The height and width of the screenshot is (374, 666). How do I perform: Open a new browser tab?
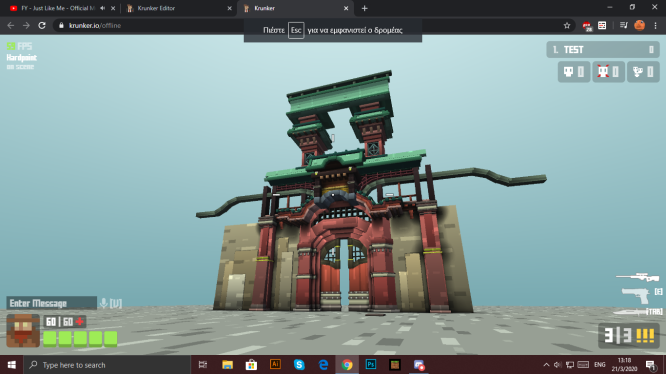tap(364, 8)
